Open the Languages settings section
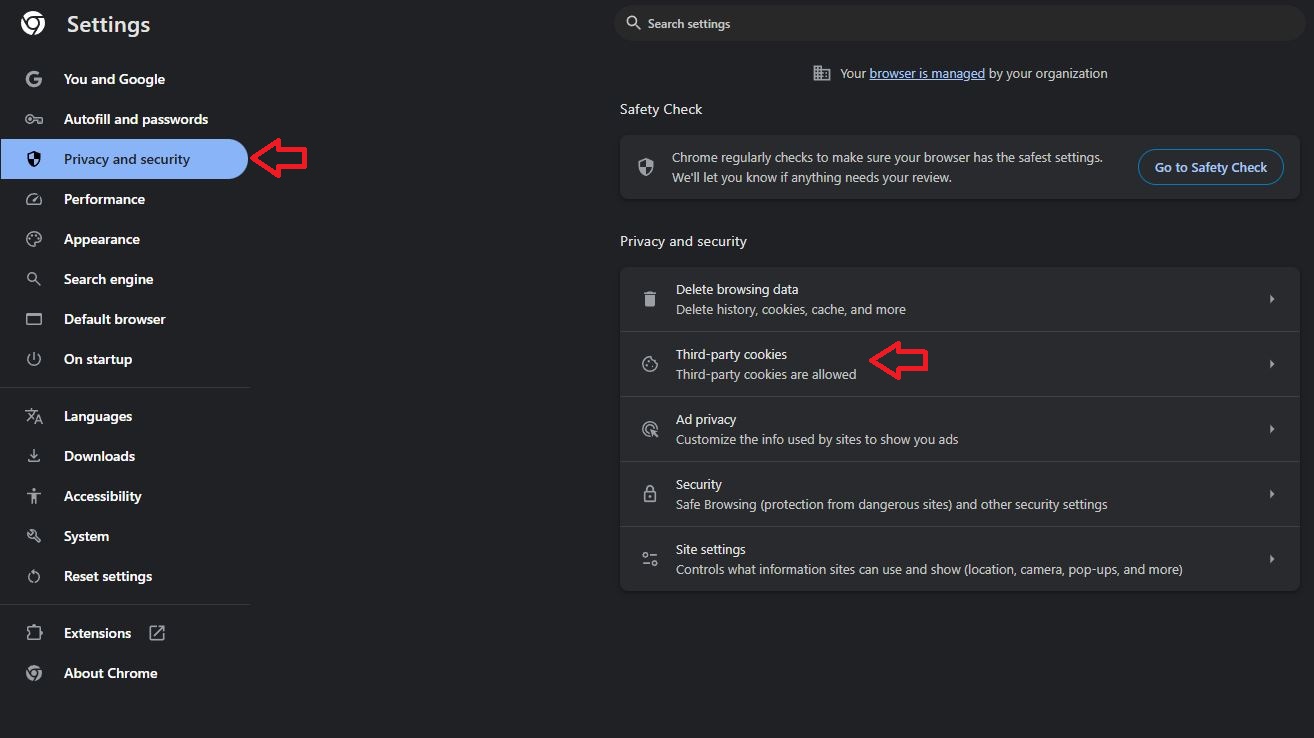Image resolution: width=1314 pixels, height=738 pixels. [x=98, y=416]
